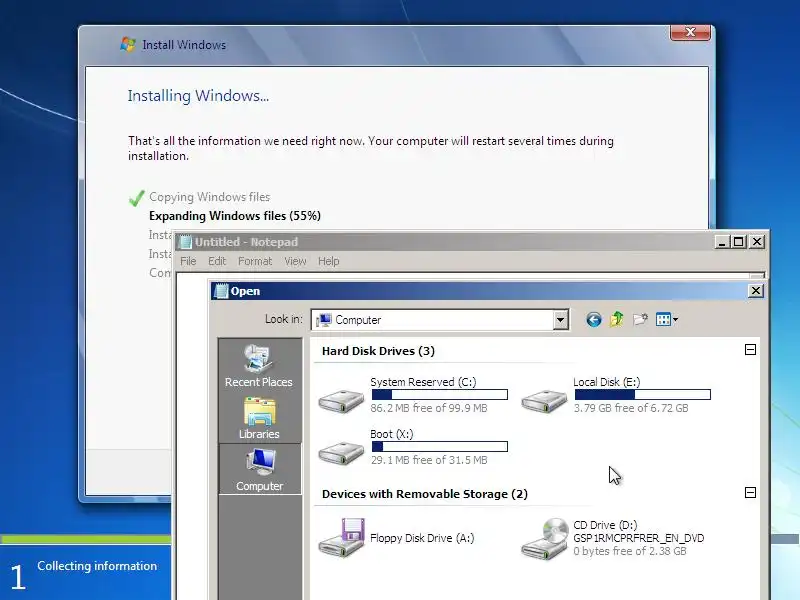The image size is (800, 600).
Task: Click the text 29.1 MB free of 31.5 MB
Action: [429, 460]
